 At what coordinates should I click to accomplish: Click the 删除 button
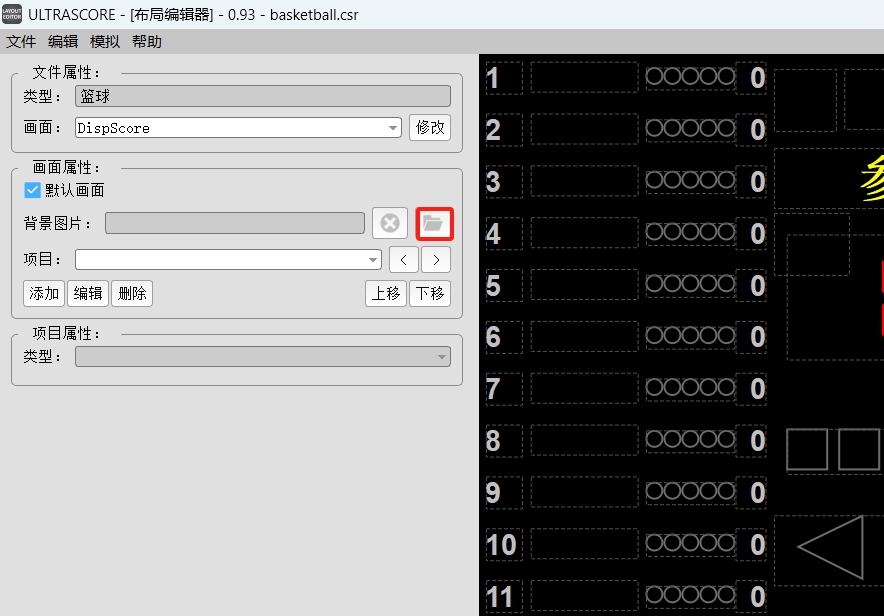point(132,294)
